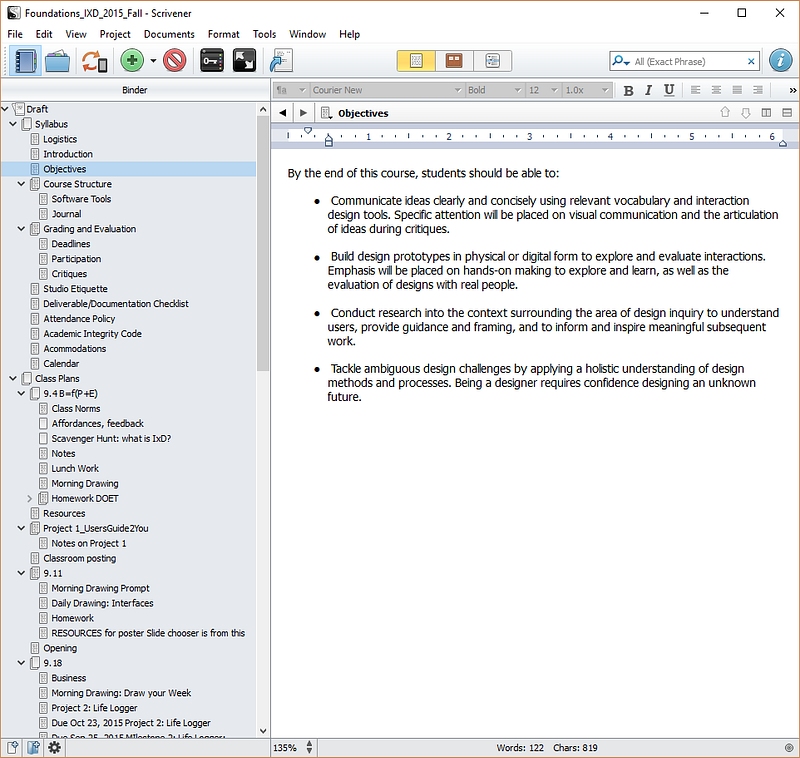This screenshot has width=800, height=758.
Task: Select Introduction in the binder
Action: click(x=68, y=154)
